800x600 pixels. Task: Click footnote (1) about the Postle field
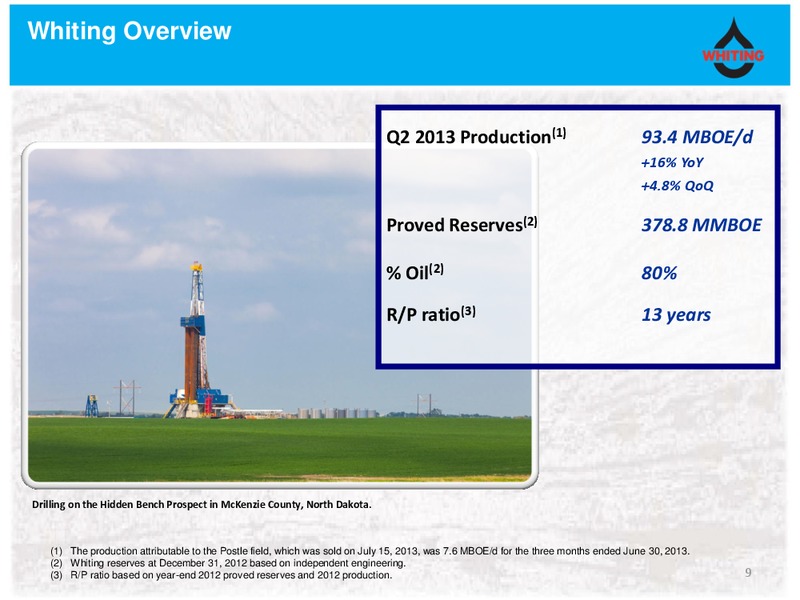coord(370,551)
